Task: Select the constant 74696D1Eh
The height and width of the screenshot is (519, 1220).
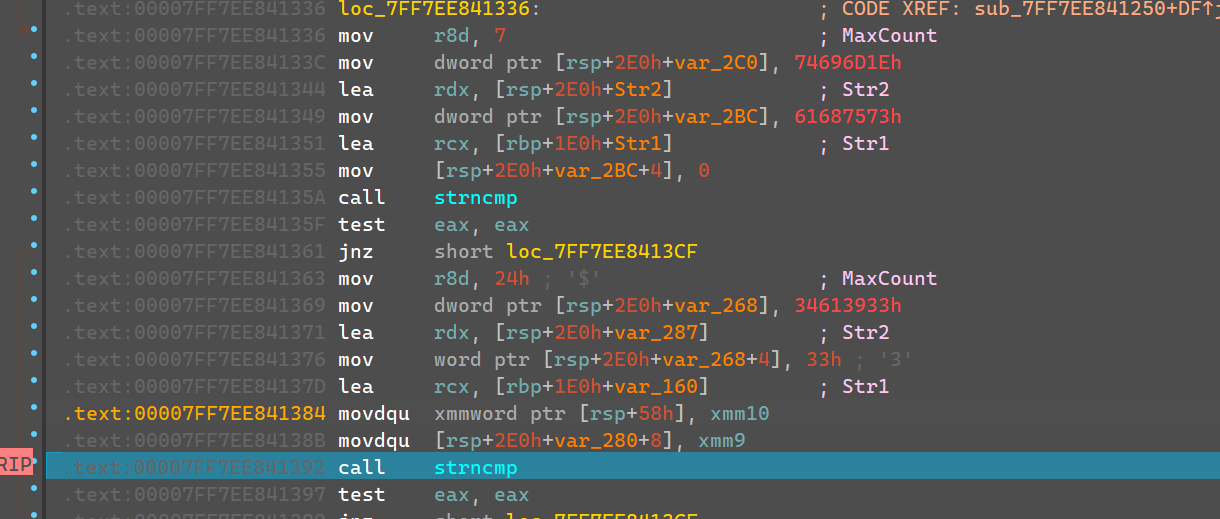Action: (x=847, y=63)
